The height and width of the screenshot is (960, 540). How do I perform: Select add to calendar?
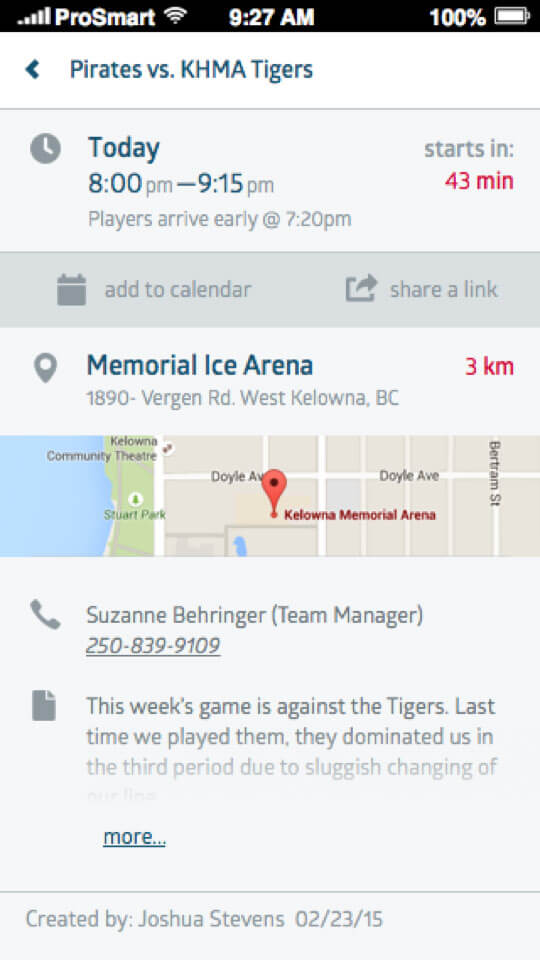[x=178, y=290]
